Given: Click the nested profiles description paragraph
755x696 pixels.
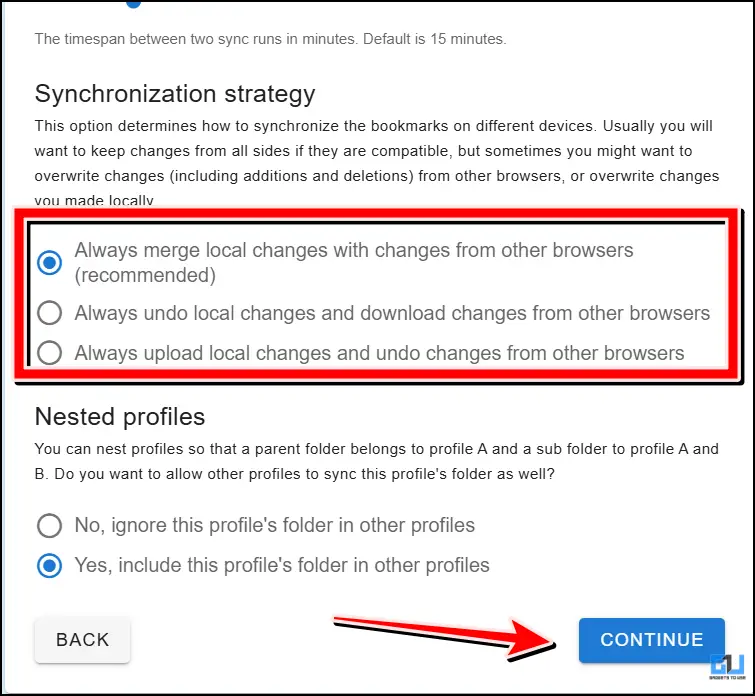Looking at the screenshot, I should (x=376, y=459).
